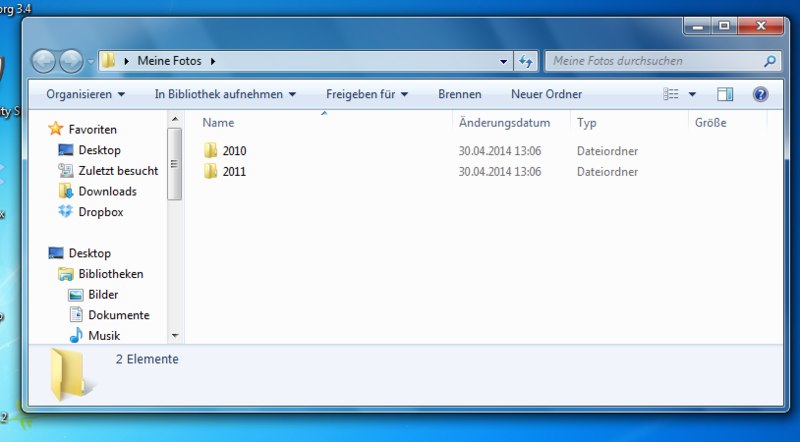Click the Forward navigation arrow button
This screenshot has width=800, height=442.
click(71, 61)
